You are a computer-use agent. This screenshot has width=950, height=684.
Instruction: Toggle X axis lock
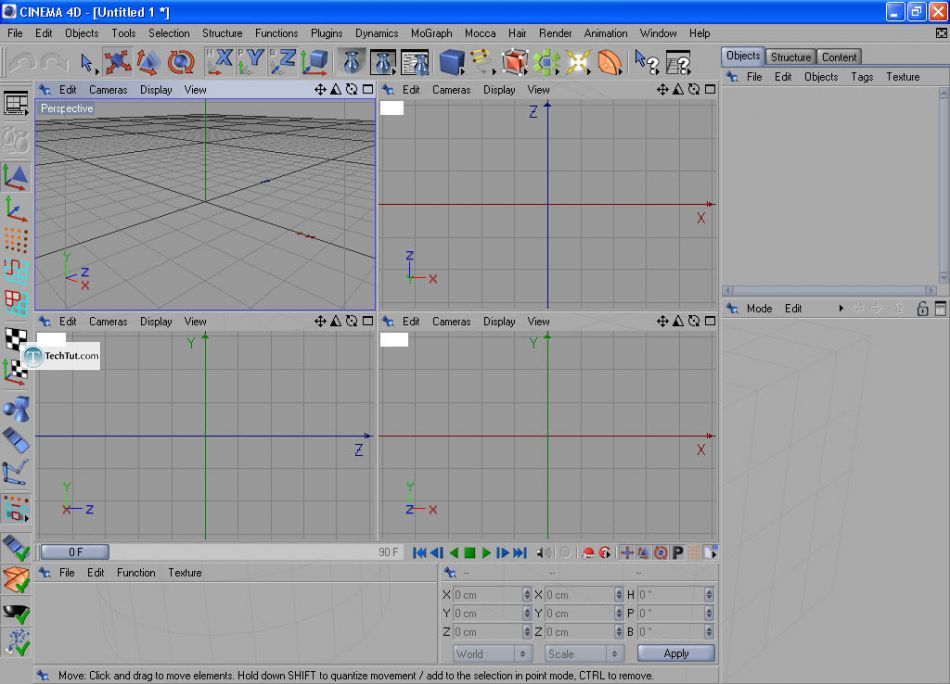click(x=219, y=62)
